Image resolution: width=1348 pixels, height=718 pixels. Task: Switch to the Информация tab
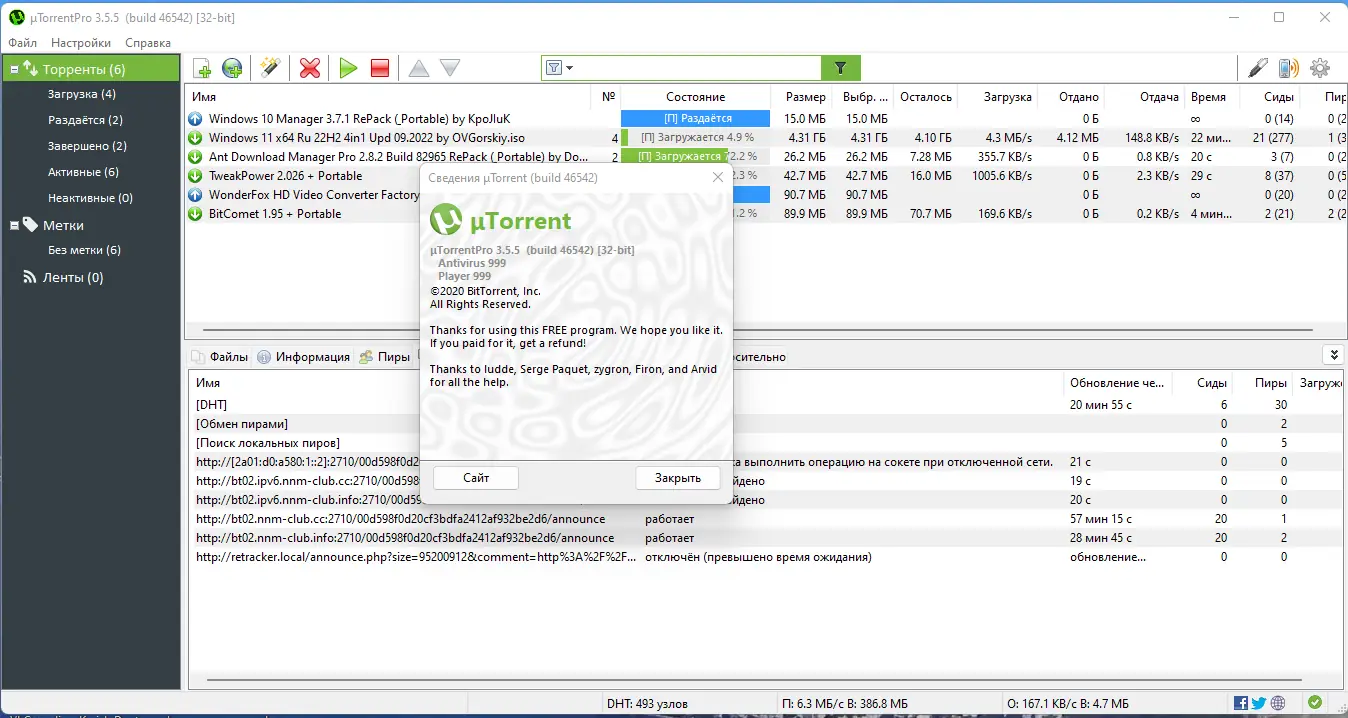(304, 357)
